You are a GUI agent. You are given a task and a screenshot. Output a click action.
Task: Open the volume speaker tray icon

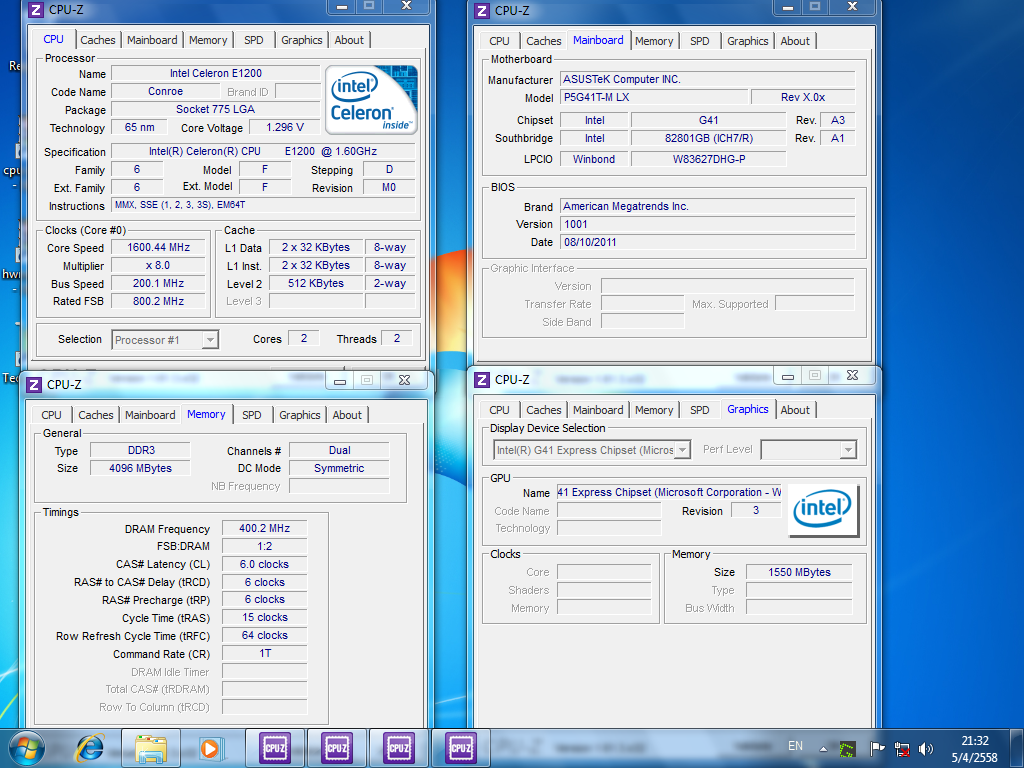(x=926, y=749)
